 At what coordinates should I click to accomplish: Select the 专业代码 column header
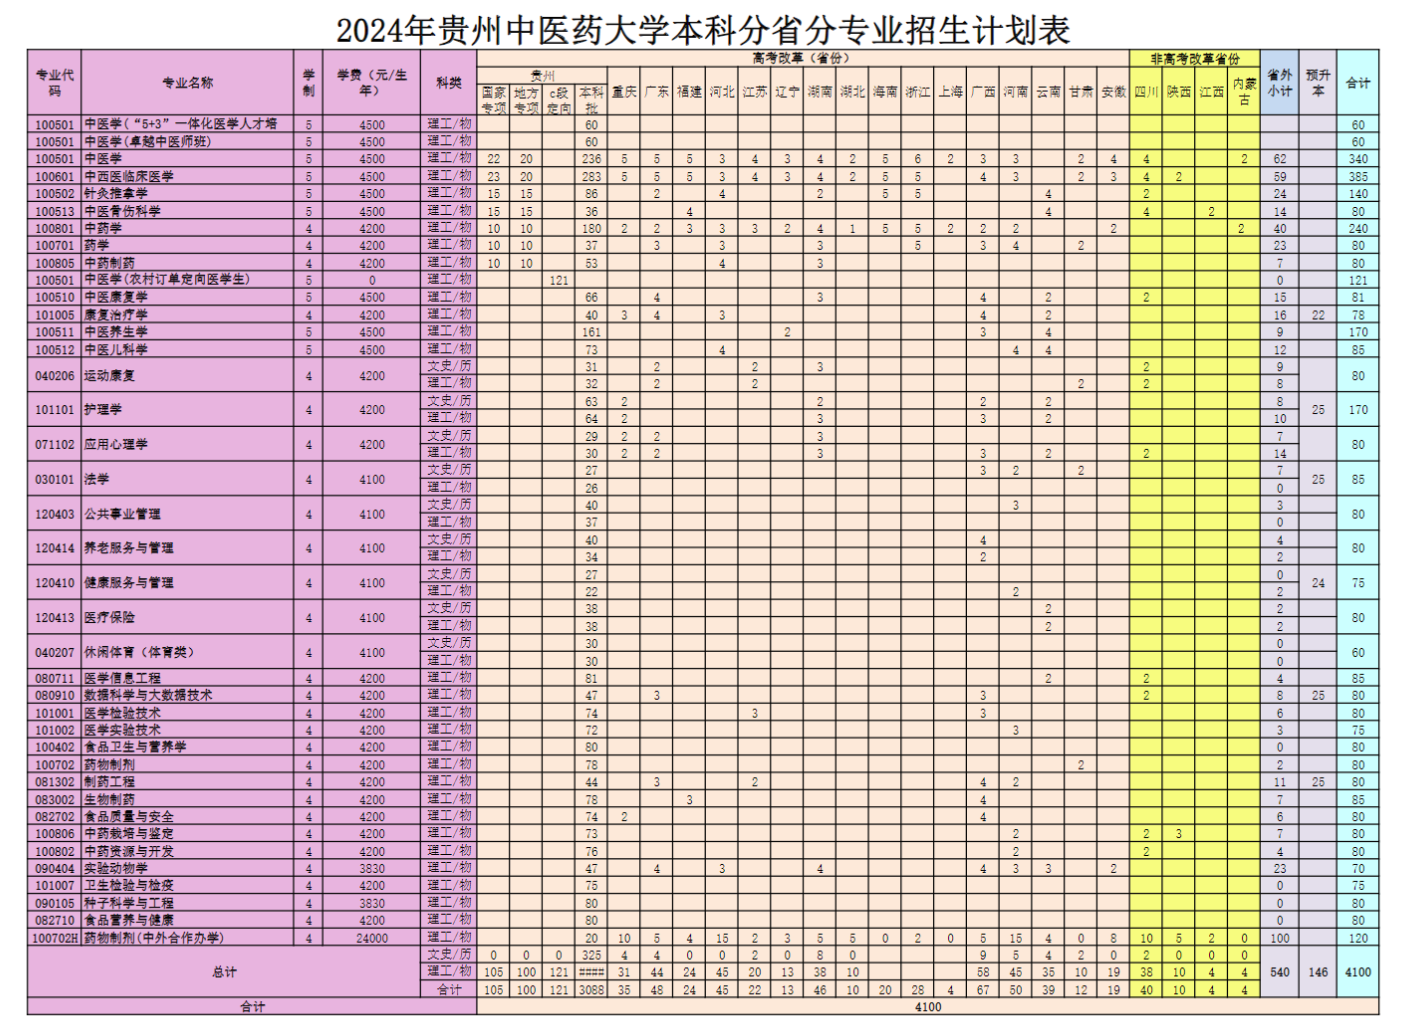(x=54, y=83)
